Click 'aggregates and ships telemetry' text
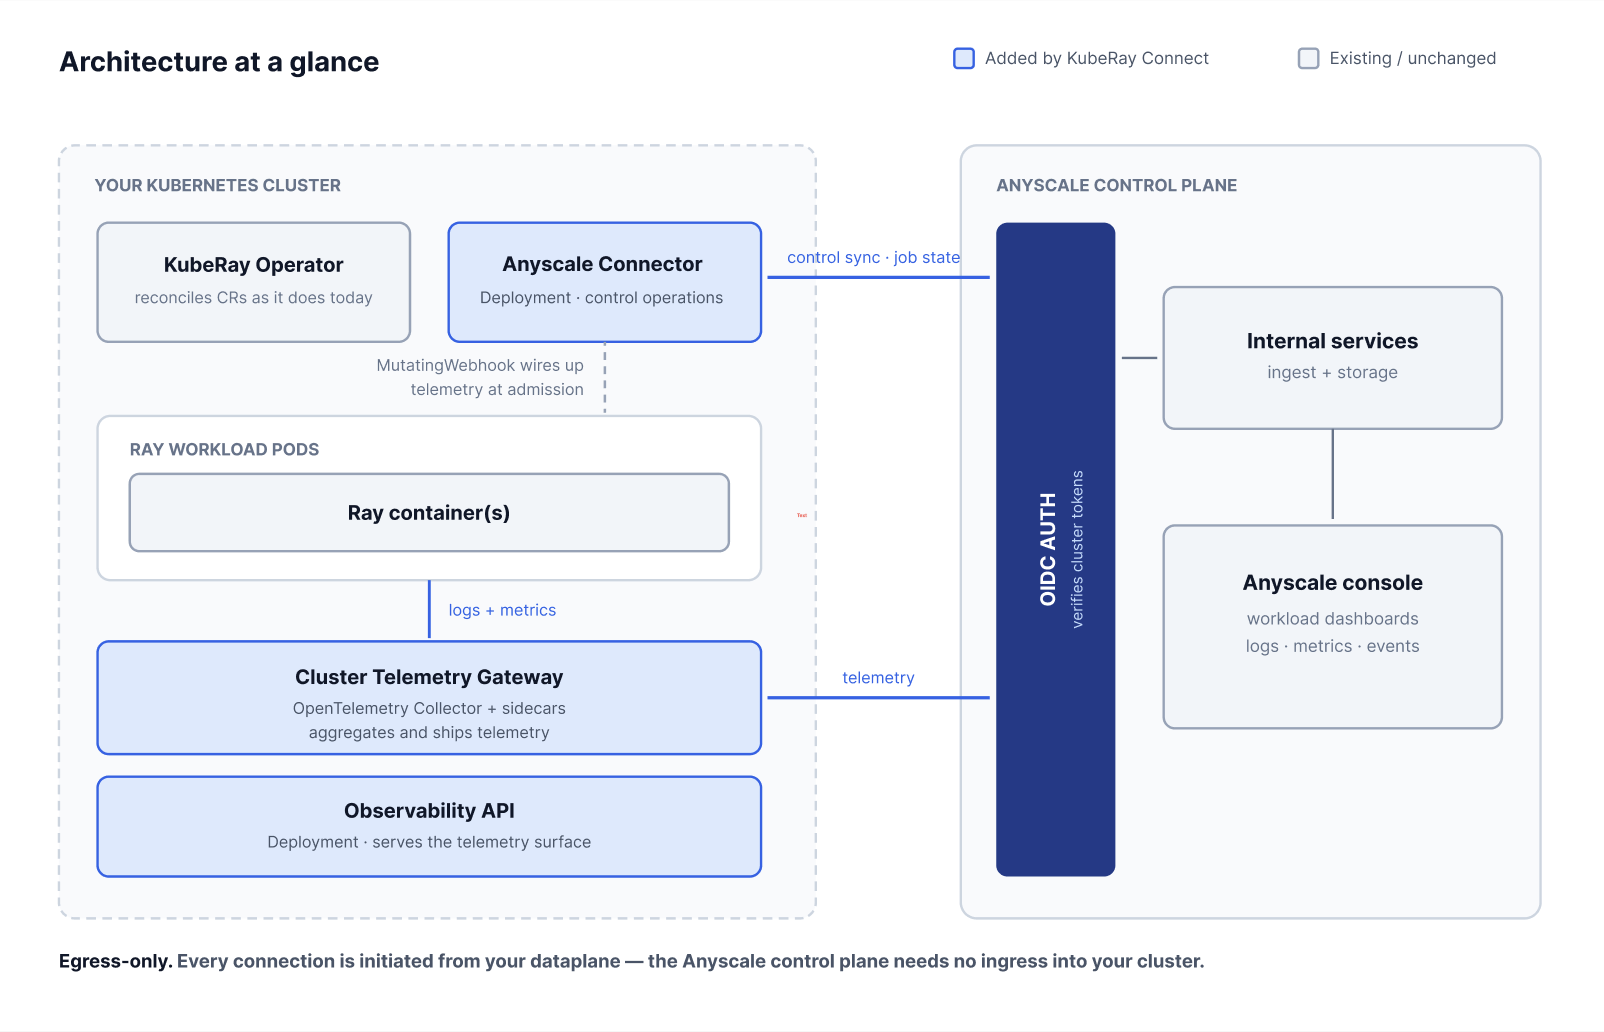 pyautogui.click(x=429, y=732)
